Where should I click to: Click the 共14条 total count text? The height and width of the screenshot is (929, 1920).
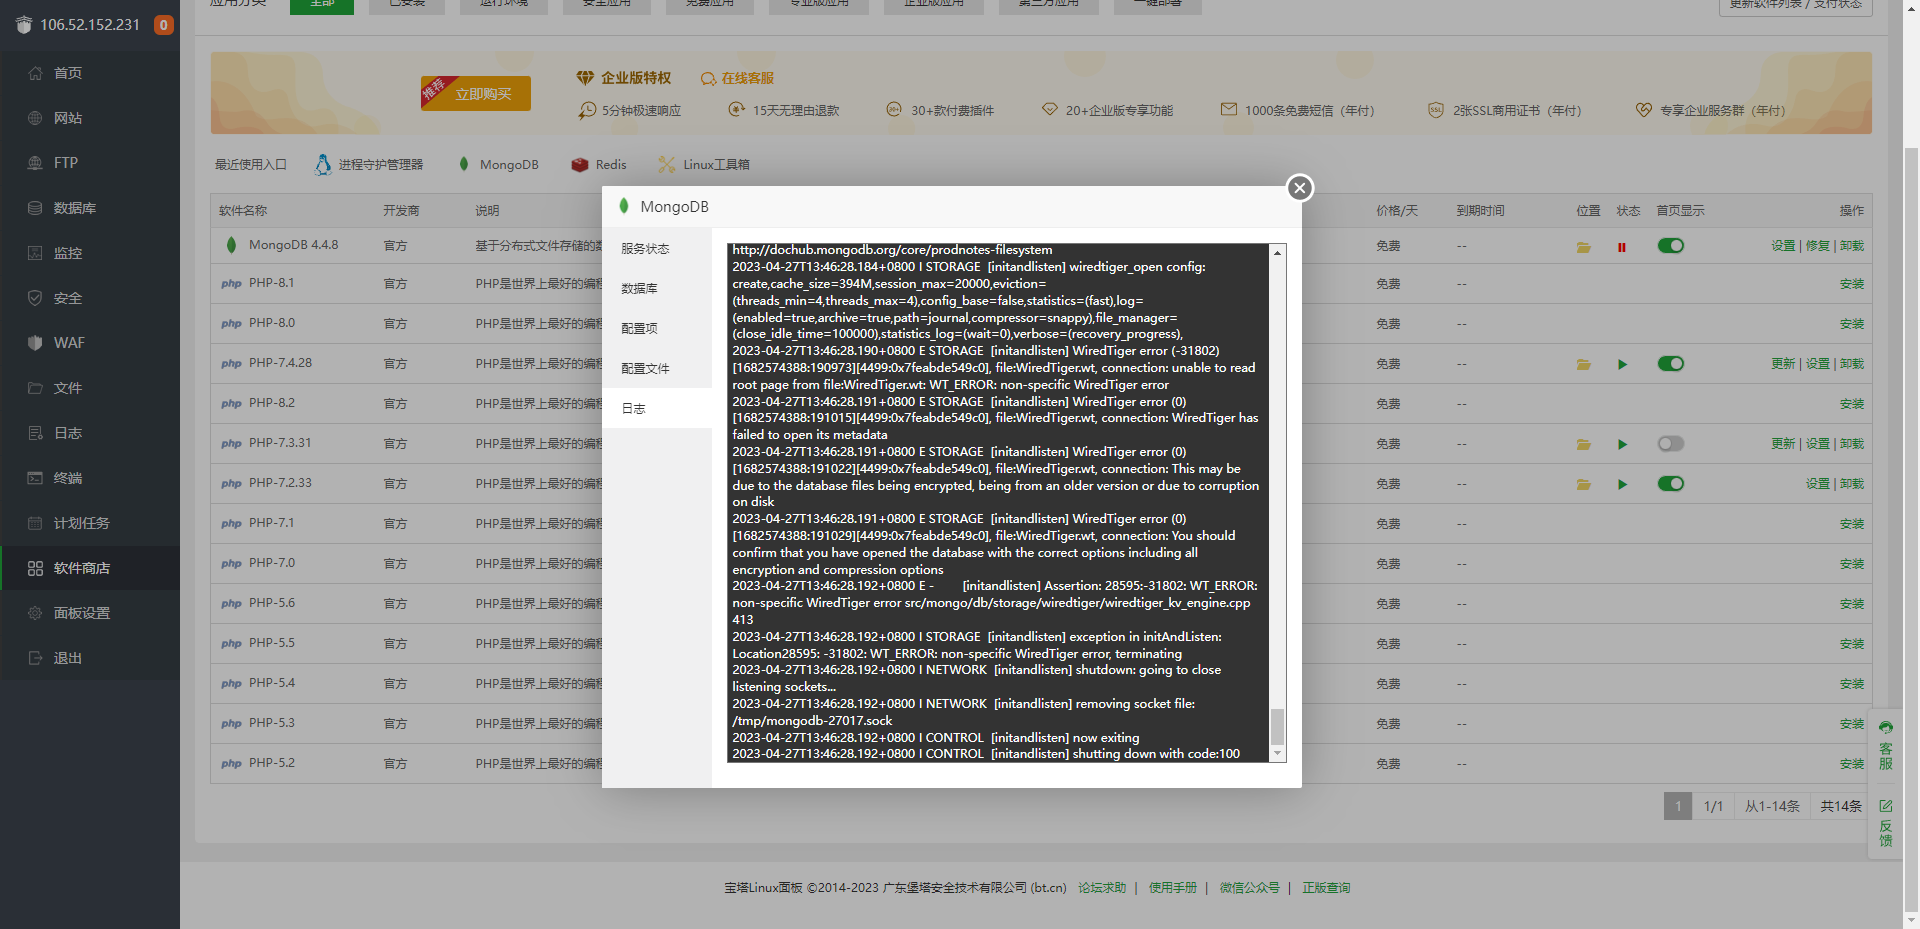click(1841, 806)
